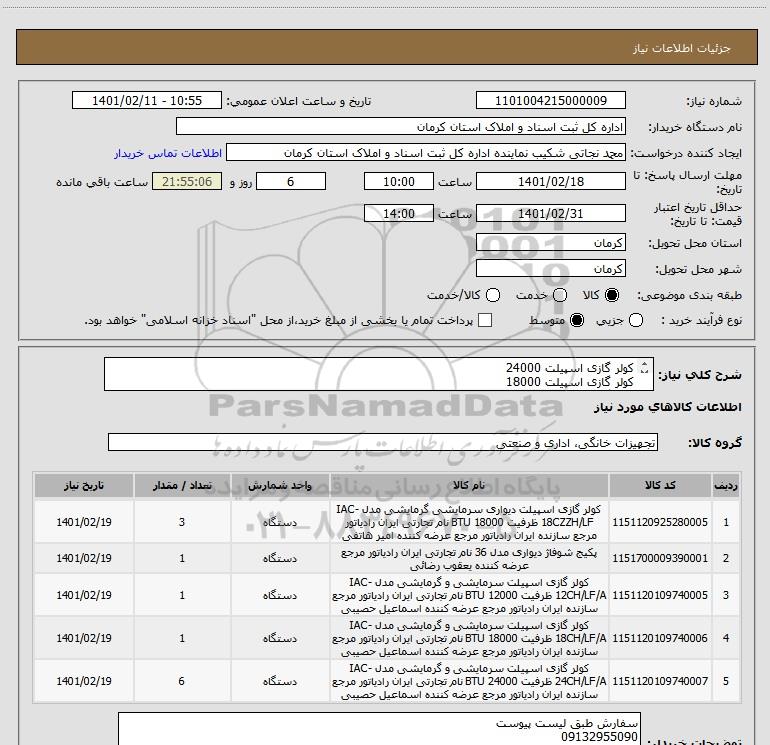Click the need date in row 2
Screen dimensions: 770x745
click(83, 558)
